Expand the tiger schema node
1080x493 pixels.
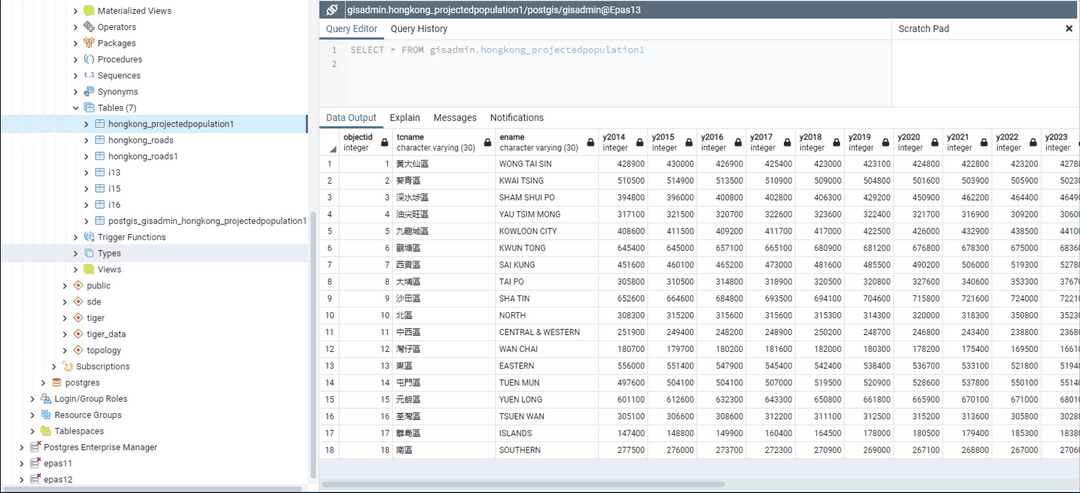[64, 318]
